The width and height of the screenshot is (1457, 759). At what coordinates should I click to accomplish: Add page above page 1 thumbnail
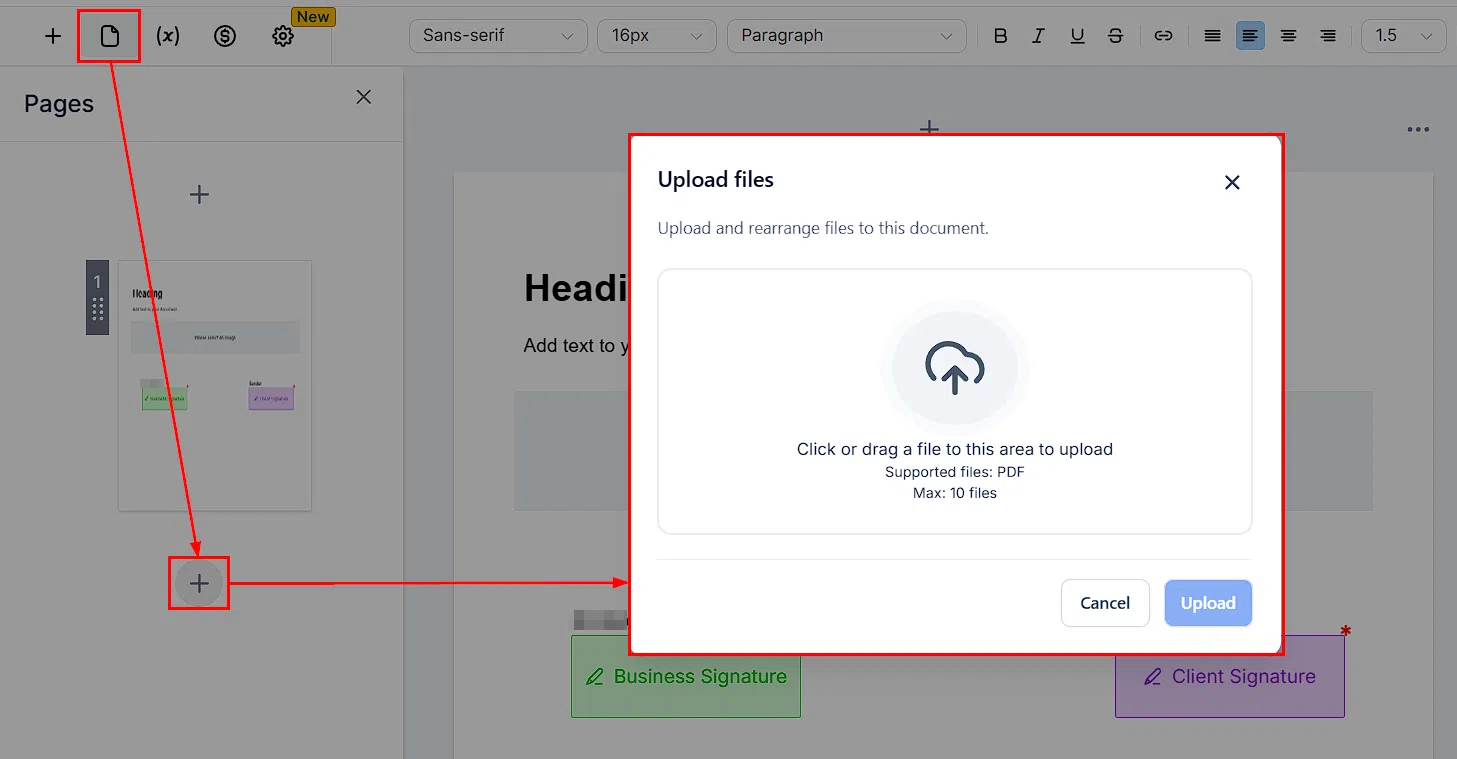[199, 194]
